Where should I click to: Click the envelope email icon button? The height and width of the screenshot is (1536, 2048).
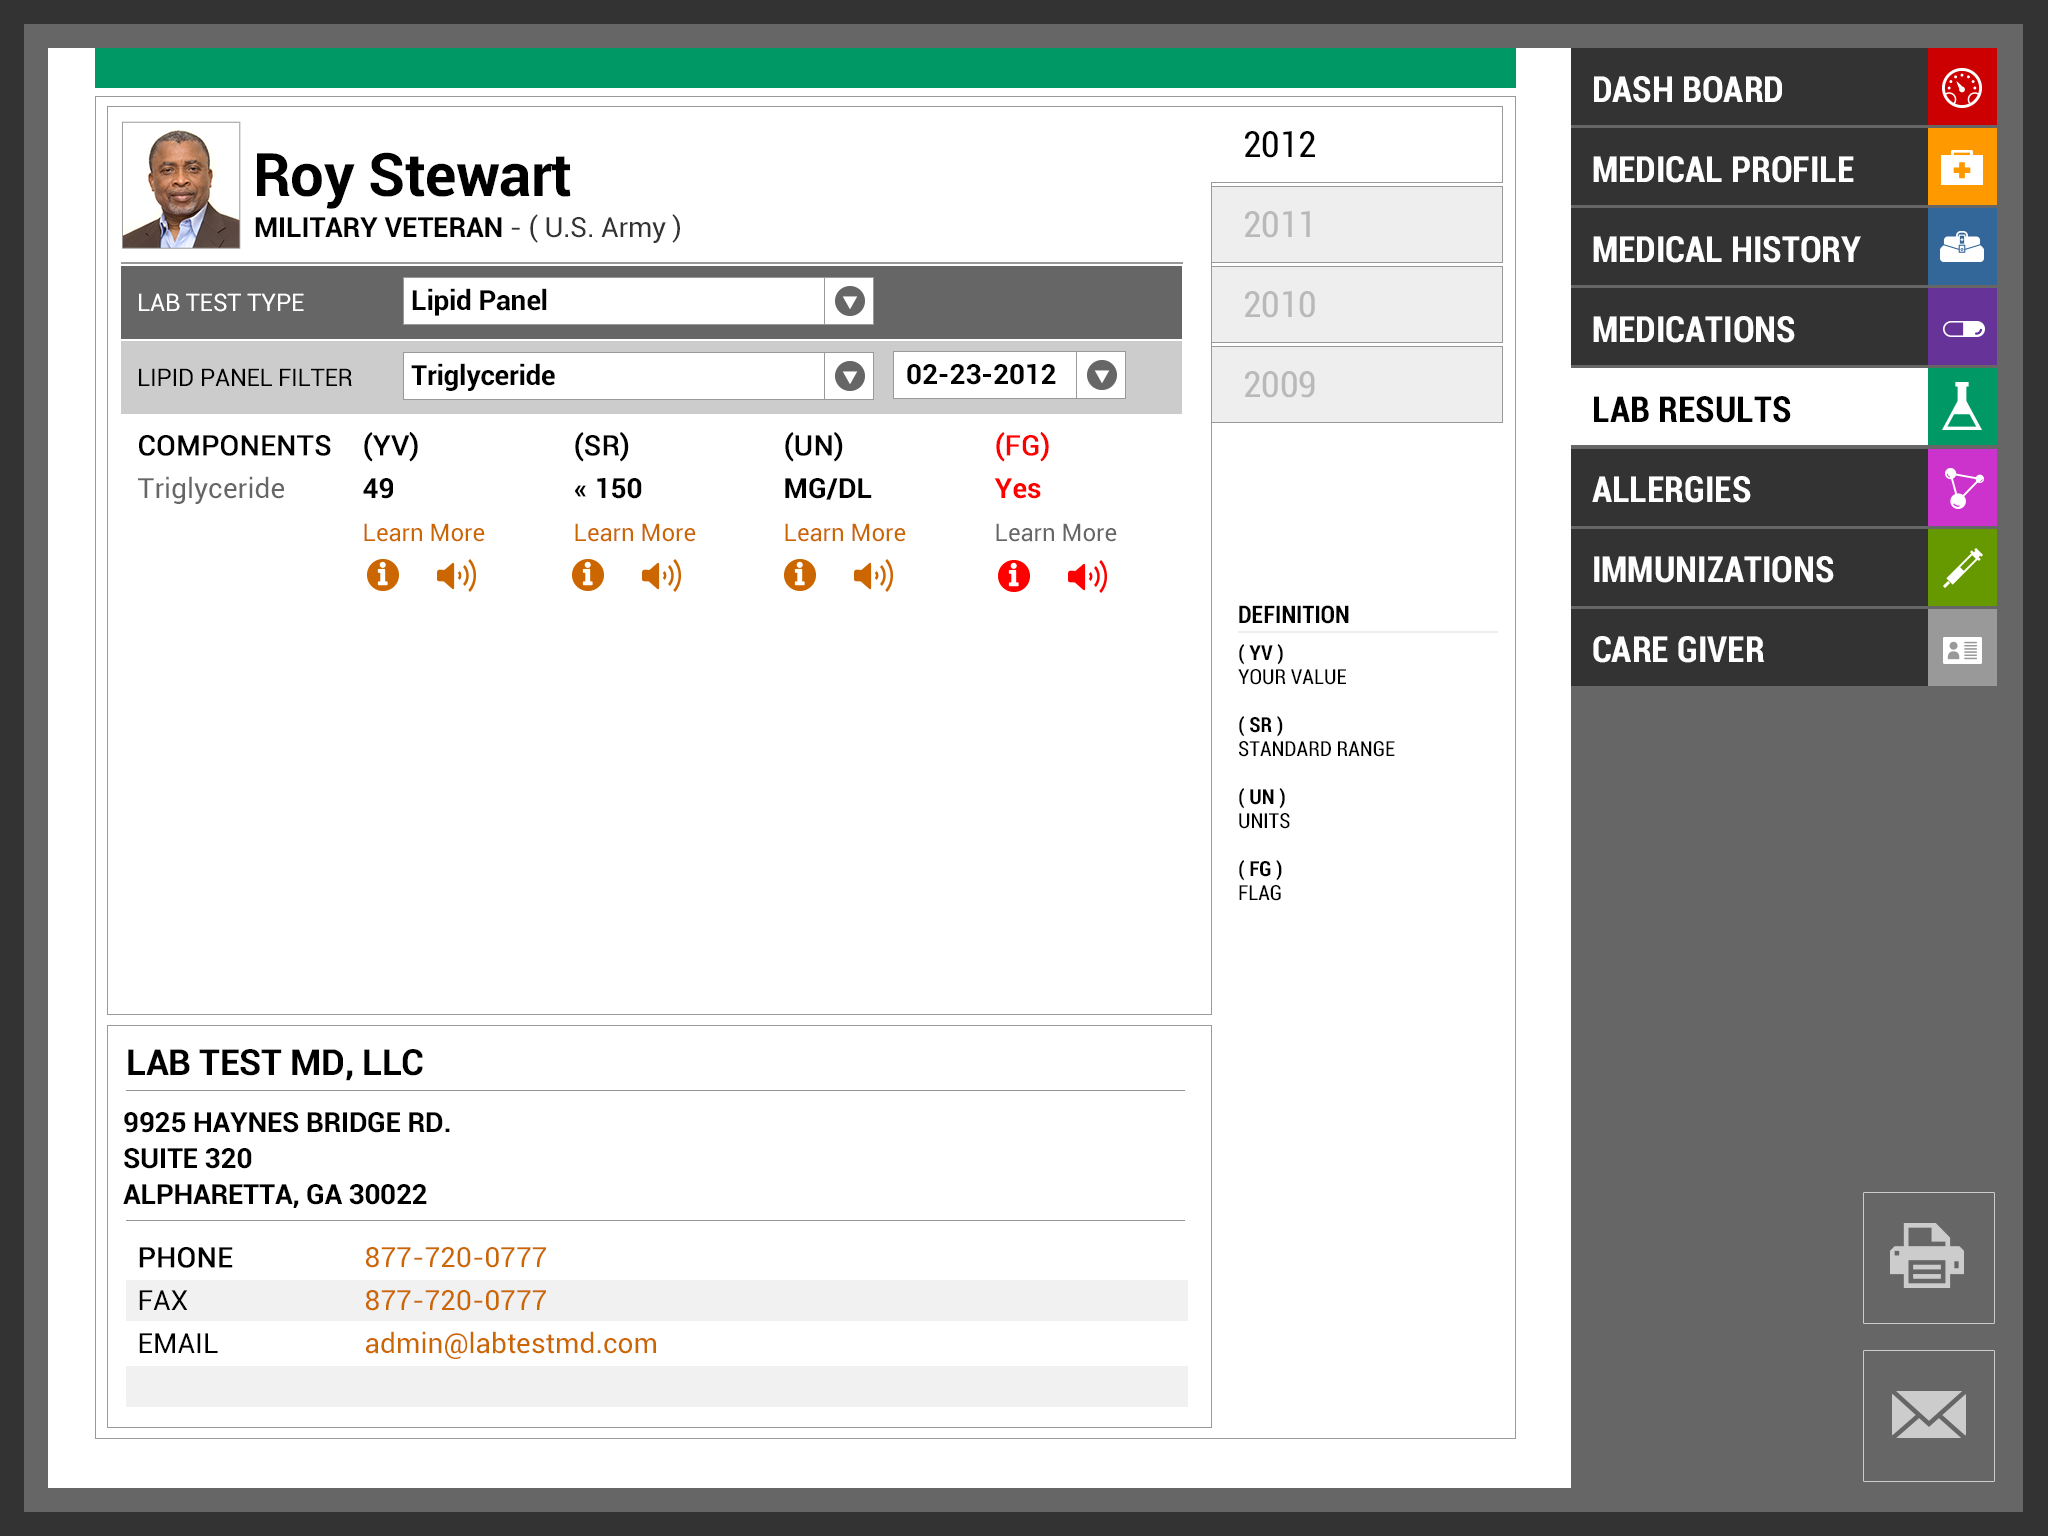tap(1927, 1415)
